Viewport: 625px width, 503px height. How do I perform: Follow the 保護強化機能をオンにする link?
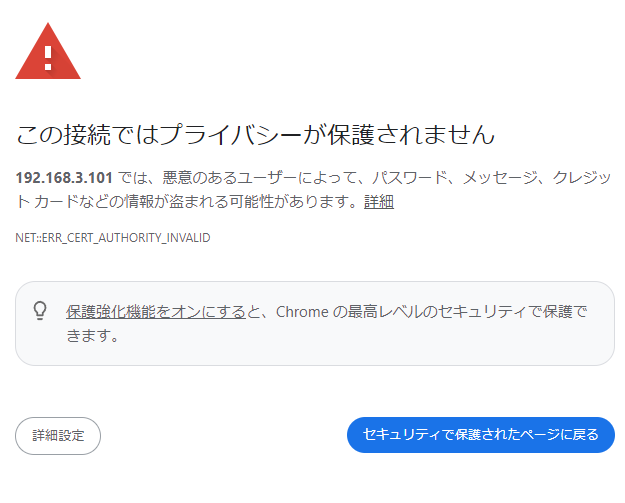pyautogui.click(x=156, y=312)
